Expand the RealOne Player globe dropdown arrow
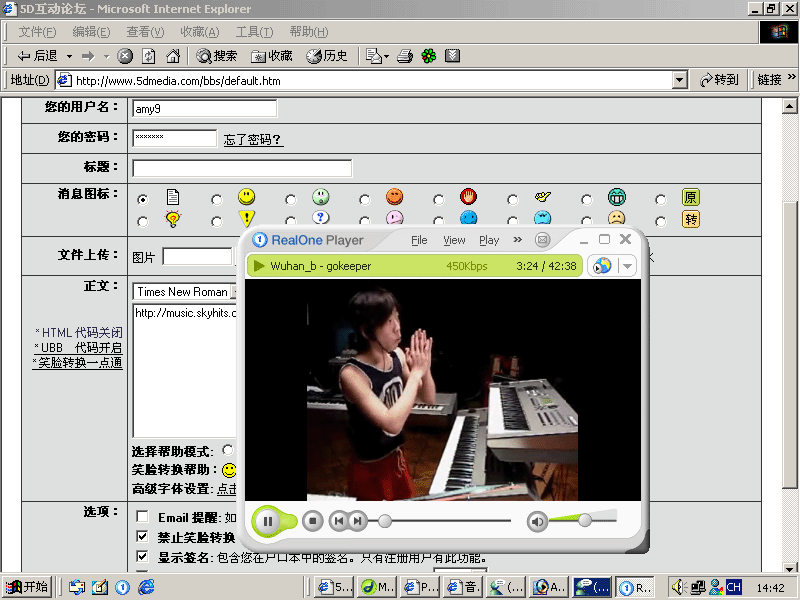 (x=627, y=266)
